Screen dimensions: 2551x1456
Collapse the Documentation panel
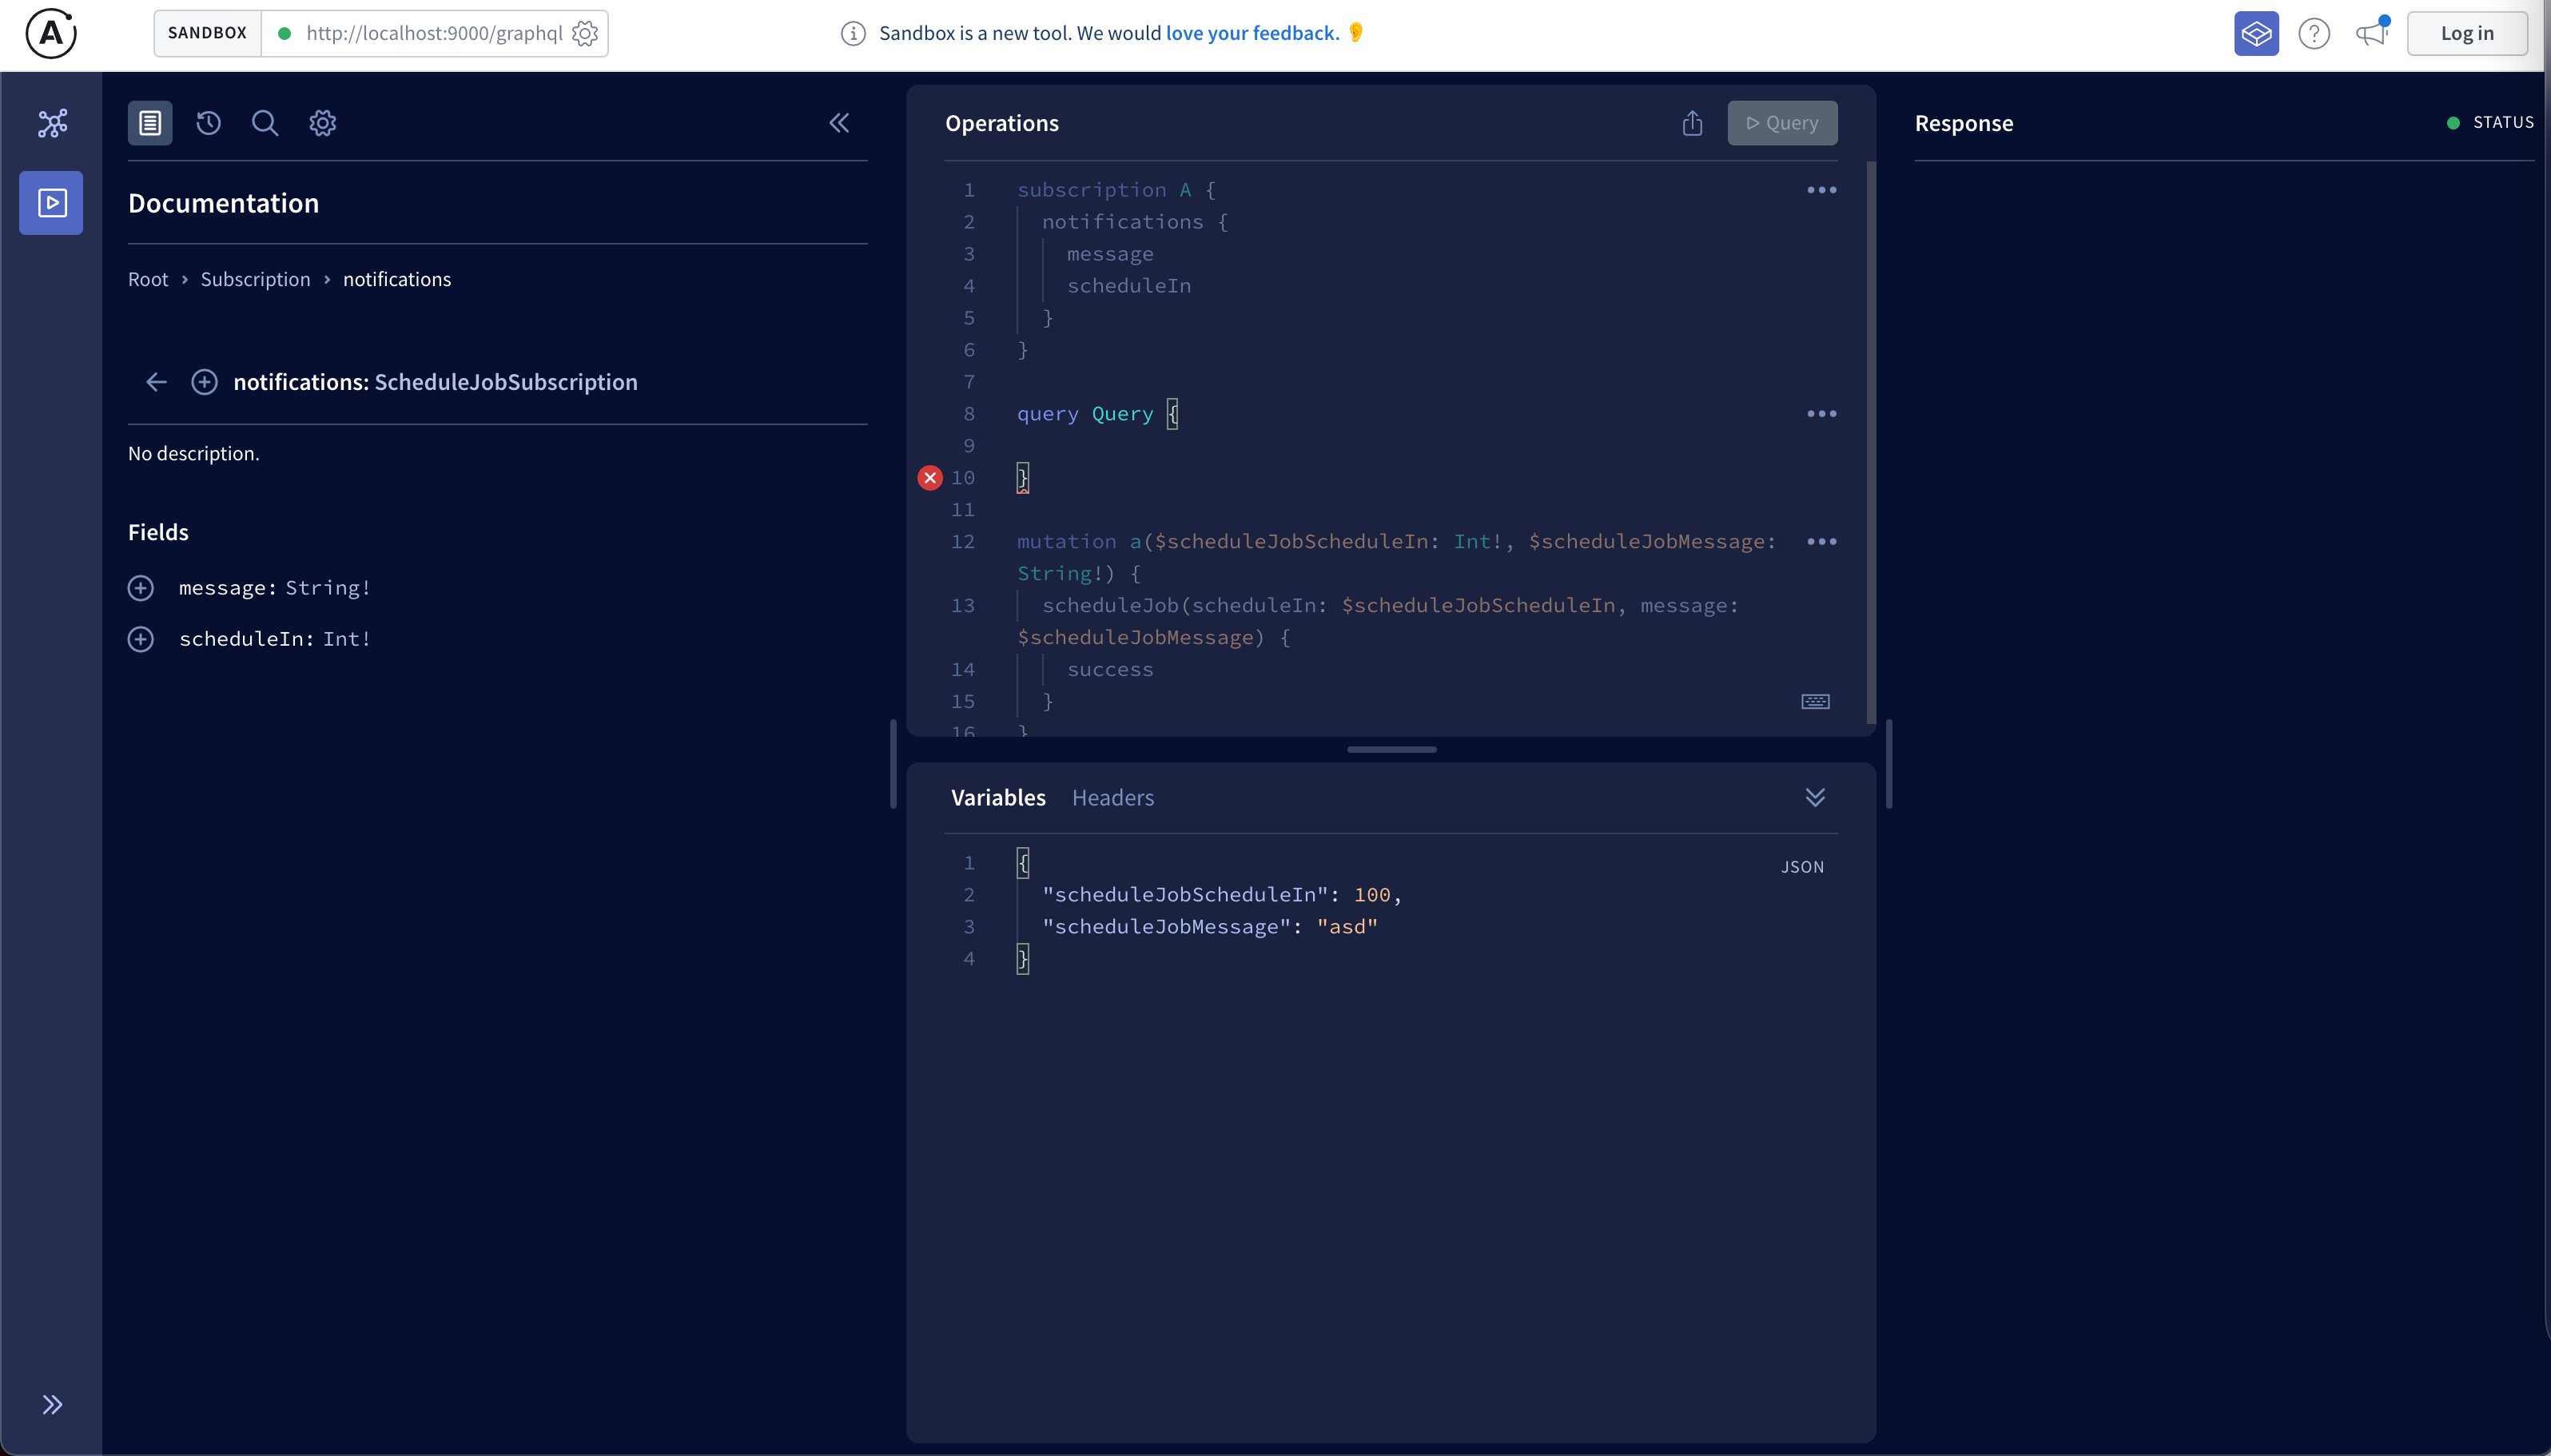839,123
